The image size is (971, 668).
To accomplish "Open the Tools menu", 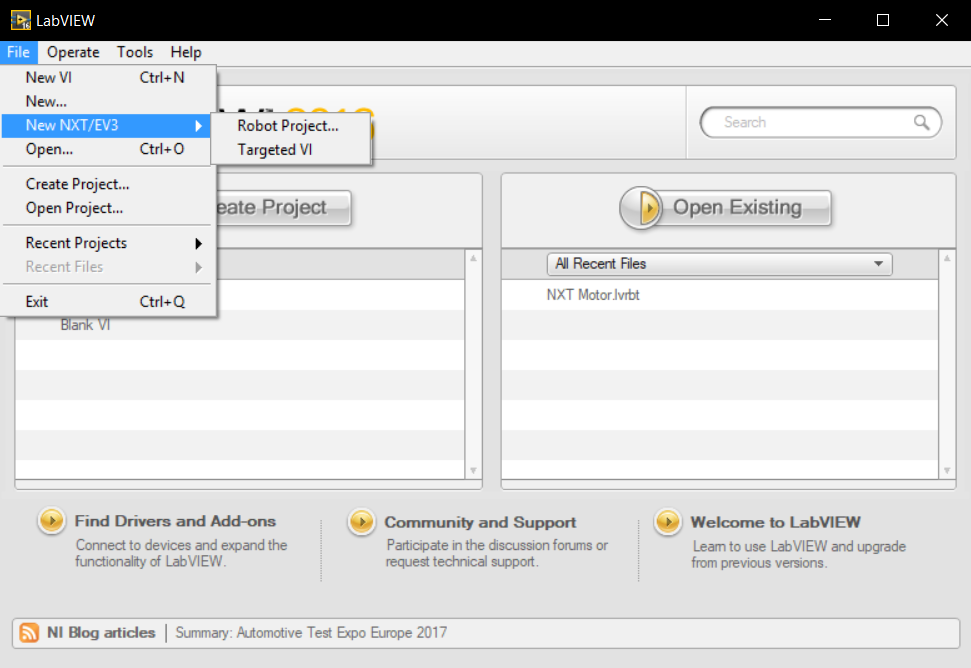I will (x=135, y=52).
